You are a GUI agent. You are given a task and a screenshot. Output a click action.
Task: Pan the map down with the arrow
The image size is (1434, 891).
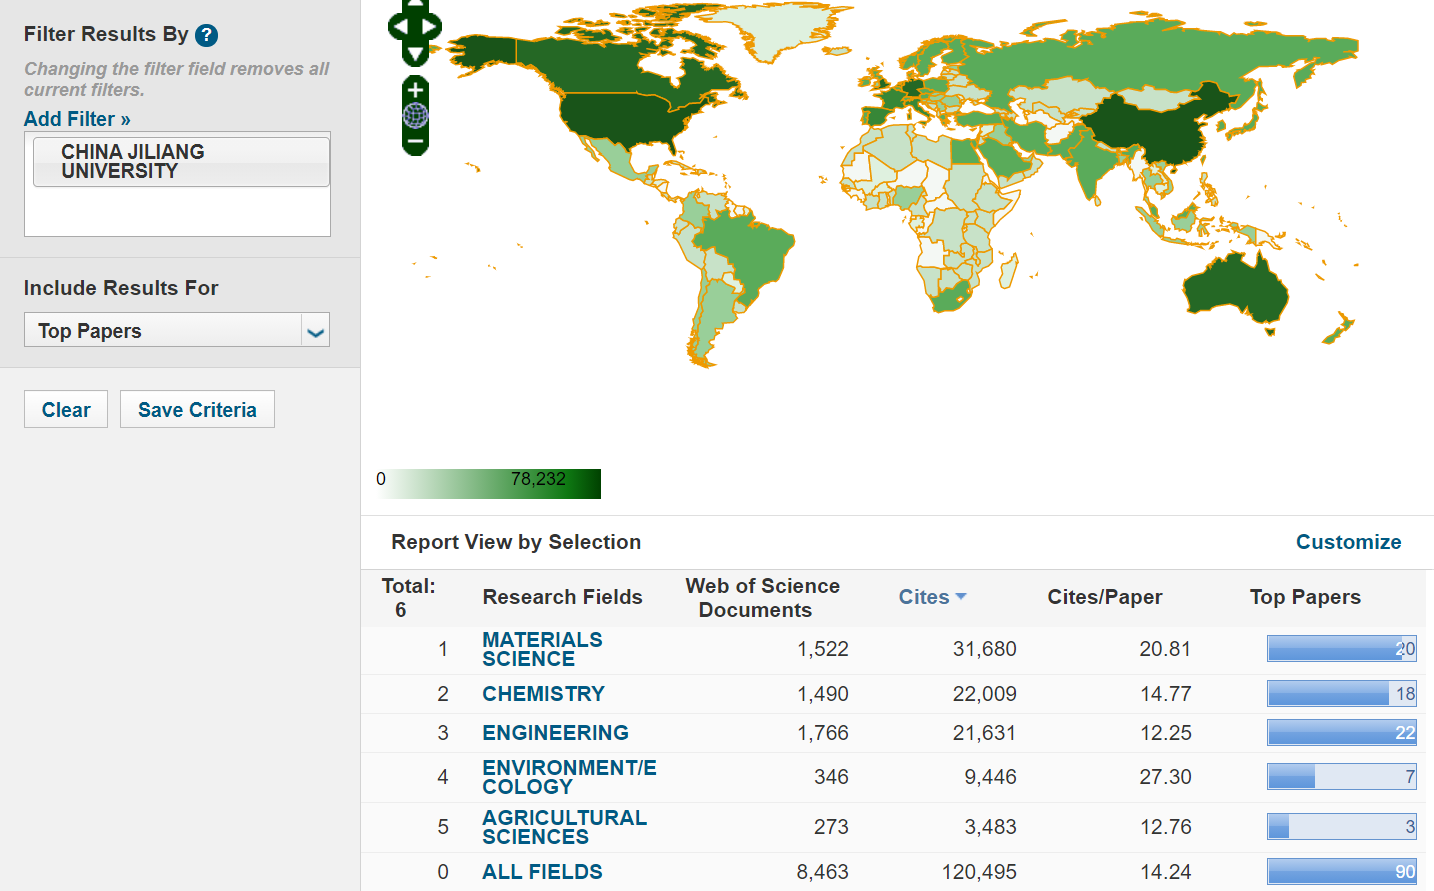pyautogui.click(x=415, y=53)
